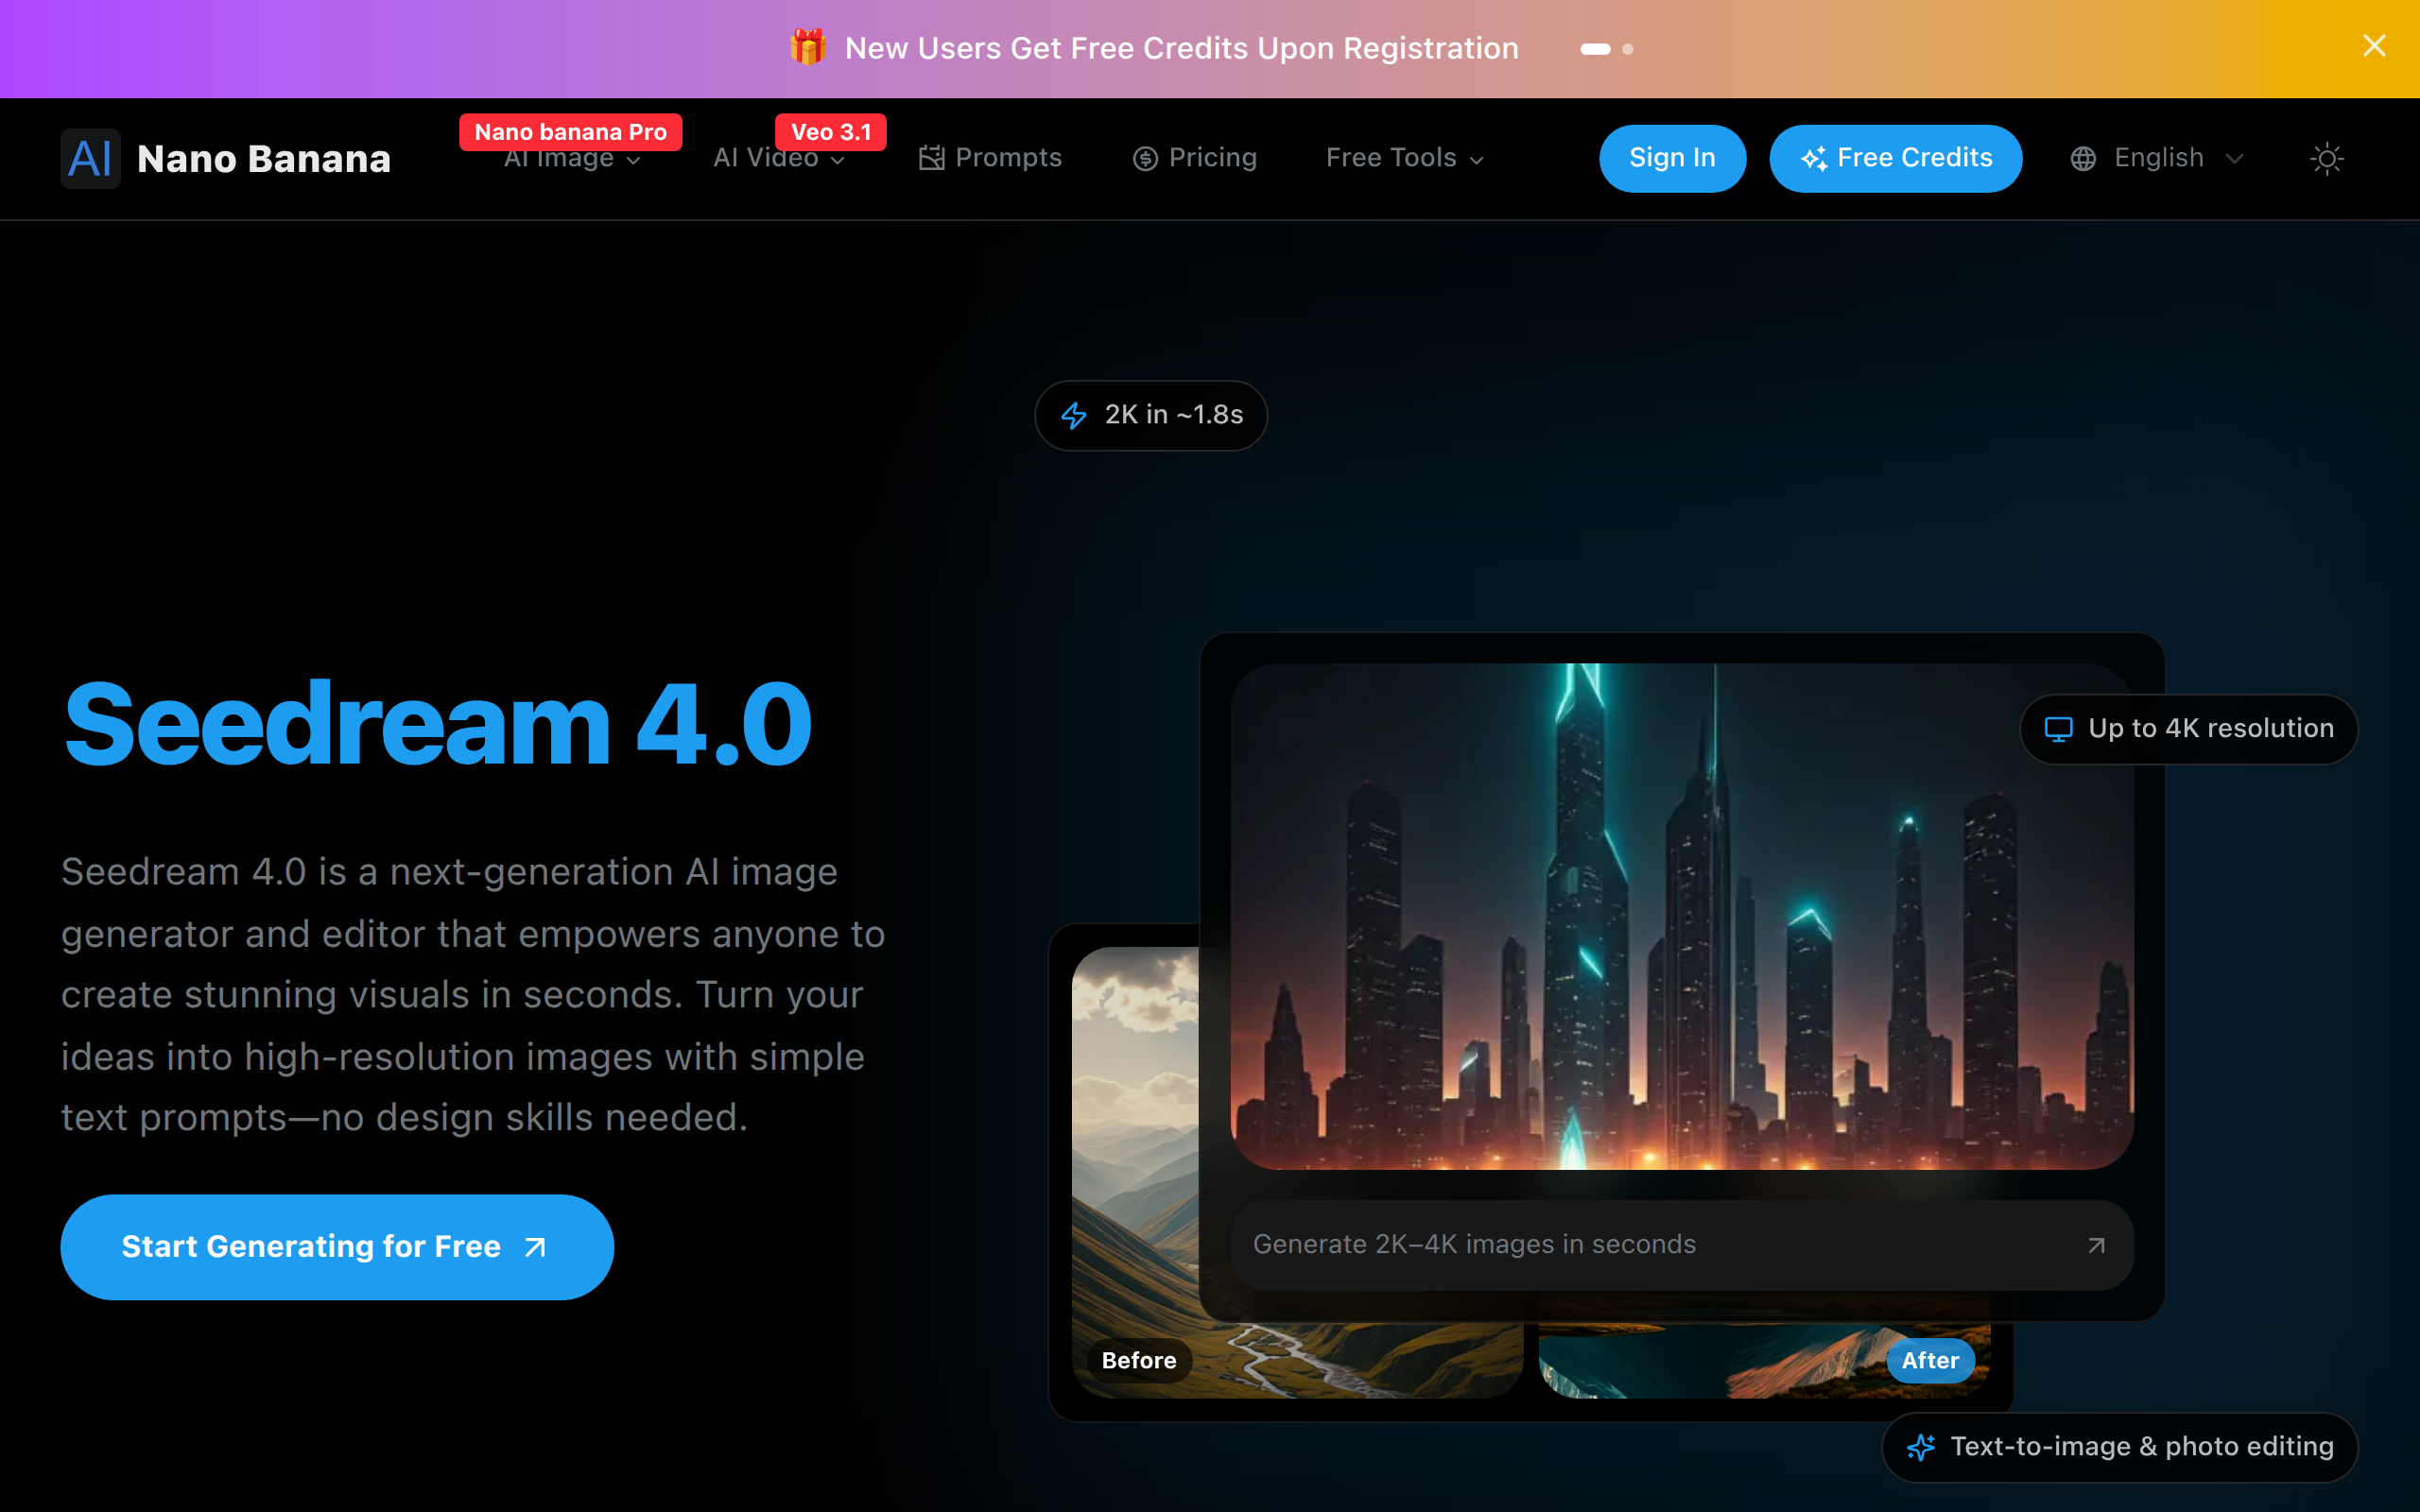Click the sparkle icon on Free Credits button
Image resolution: width=2420 pixels, height=1512 pixels.
click(1816, 158)
